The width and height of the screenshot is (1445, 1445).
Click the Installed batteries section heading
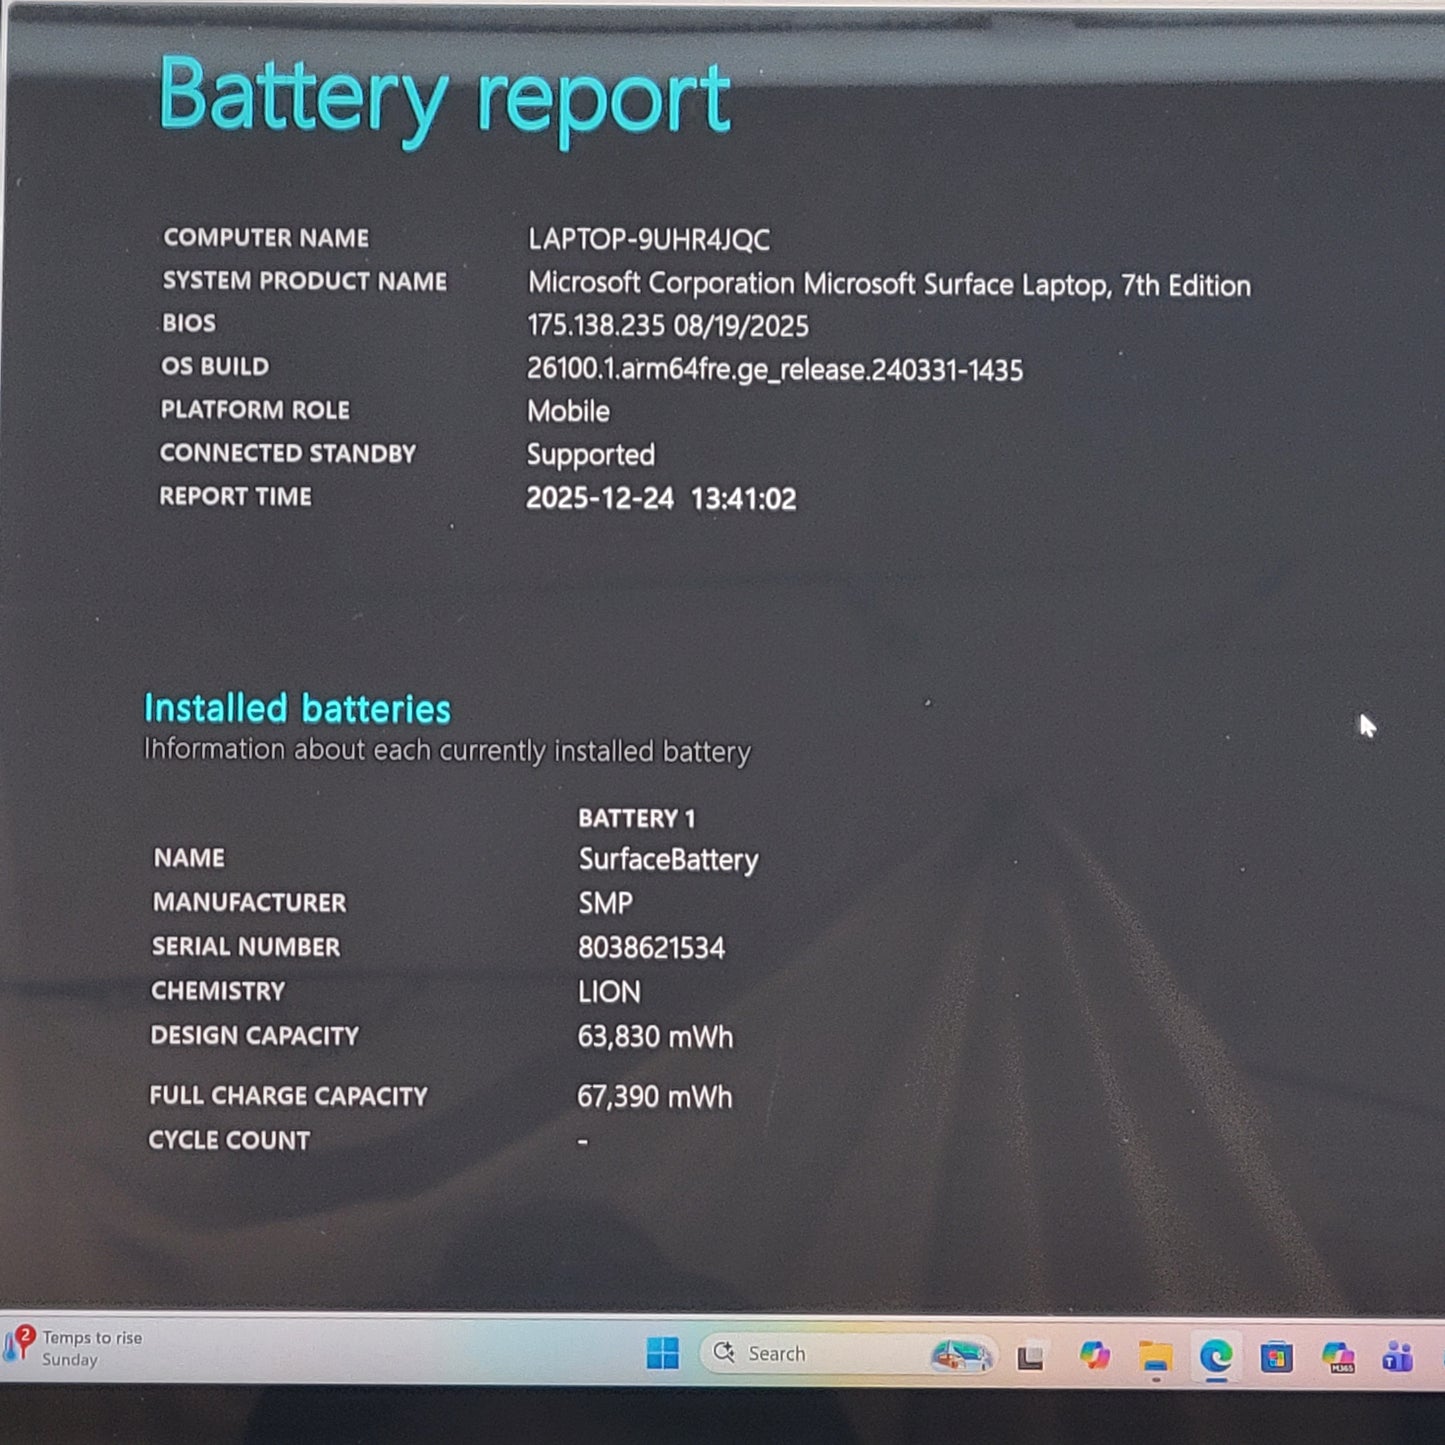(x=297, y=709)
